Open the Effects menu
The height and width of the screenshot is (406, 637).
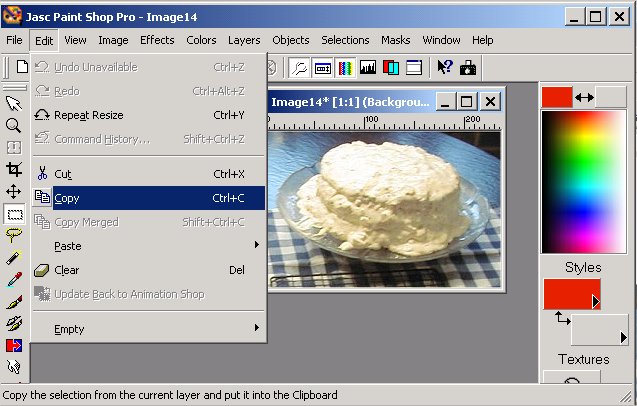click(157, 40)
